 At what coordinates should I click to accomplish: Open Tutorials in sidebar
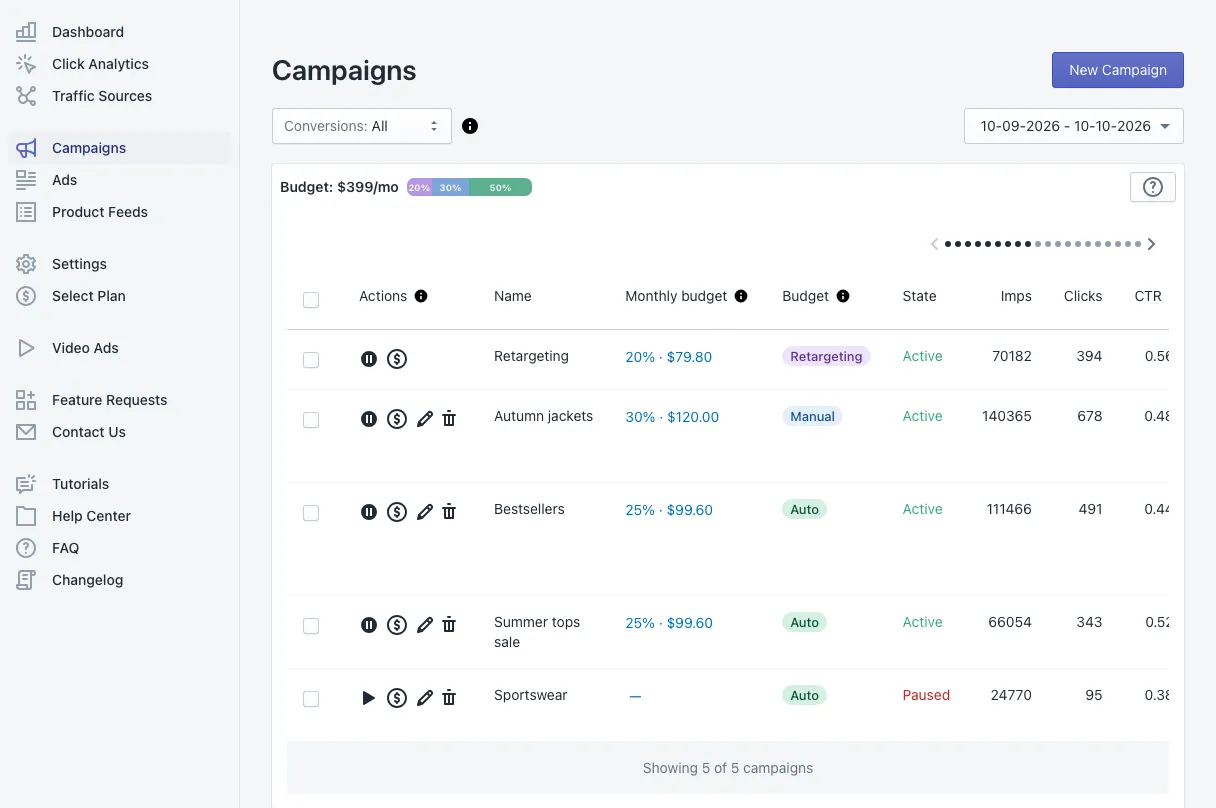click(119, 484)
